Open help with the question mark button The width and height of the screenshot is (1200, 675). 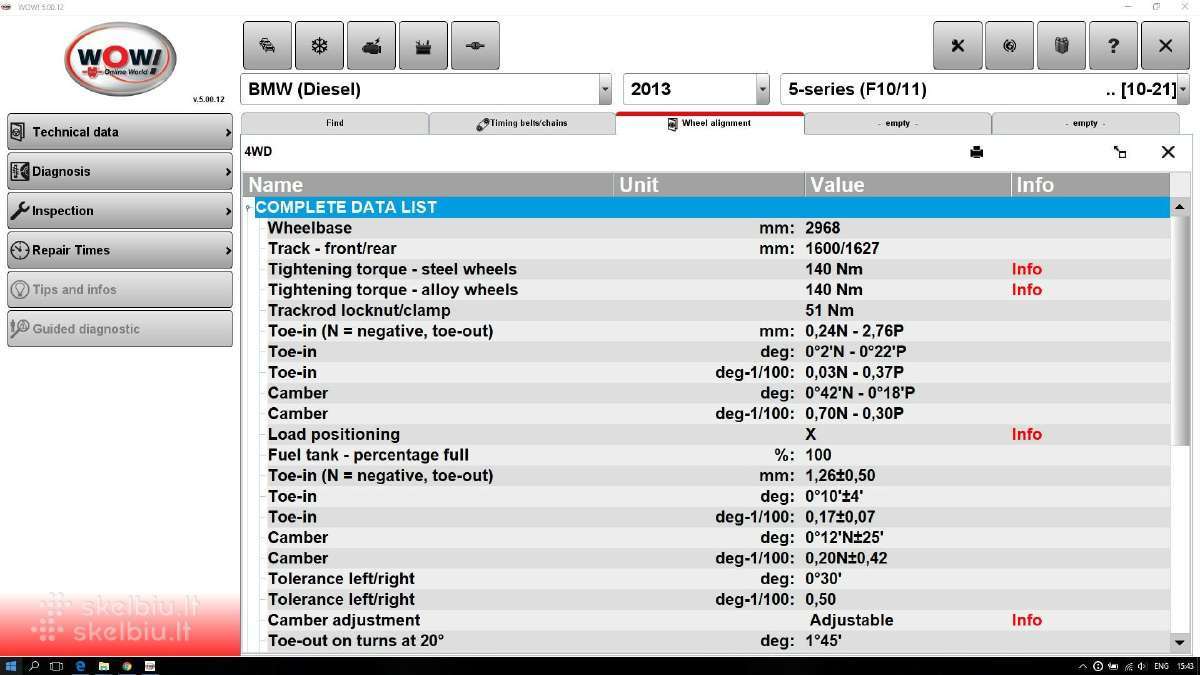click(1113, 46)
